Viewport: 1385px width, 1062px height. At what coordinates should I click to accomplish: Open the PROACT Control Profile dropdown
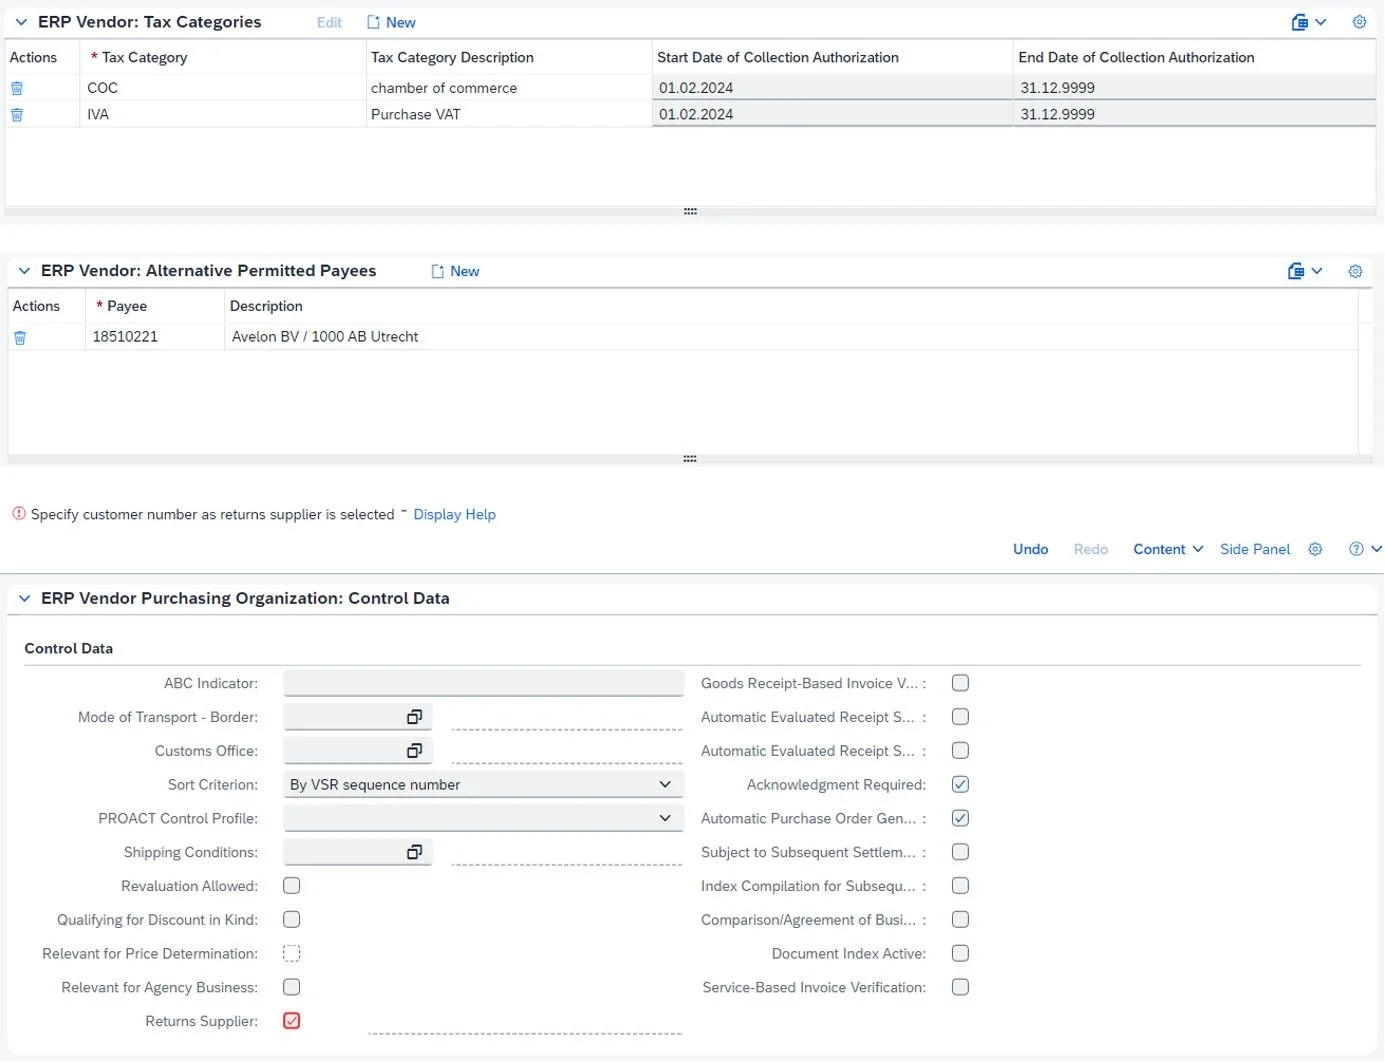pos(664,818)
